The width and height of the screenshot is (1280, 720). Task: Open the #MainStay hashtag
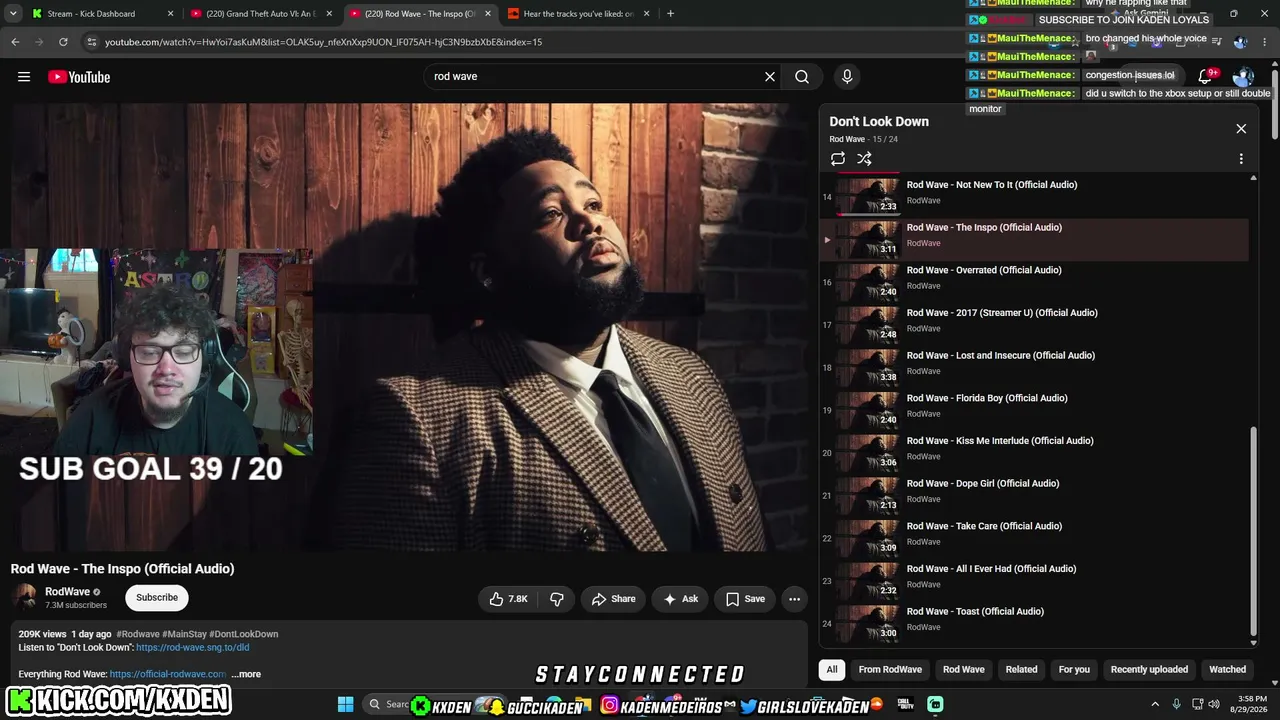[x=184, y=634]
